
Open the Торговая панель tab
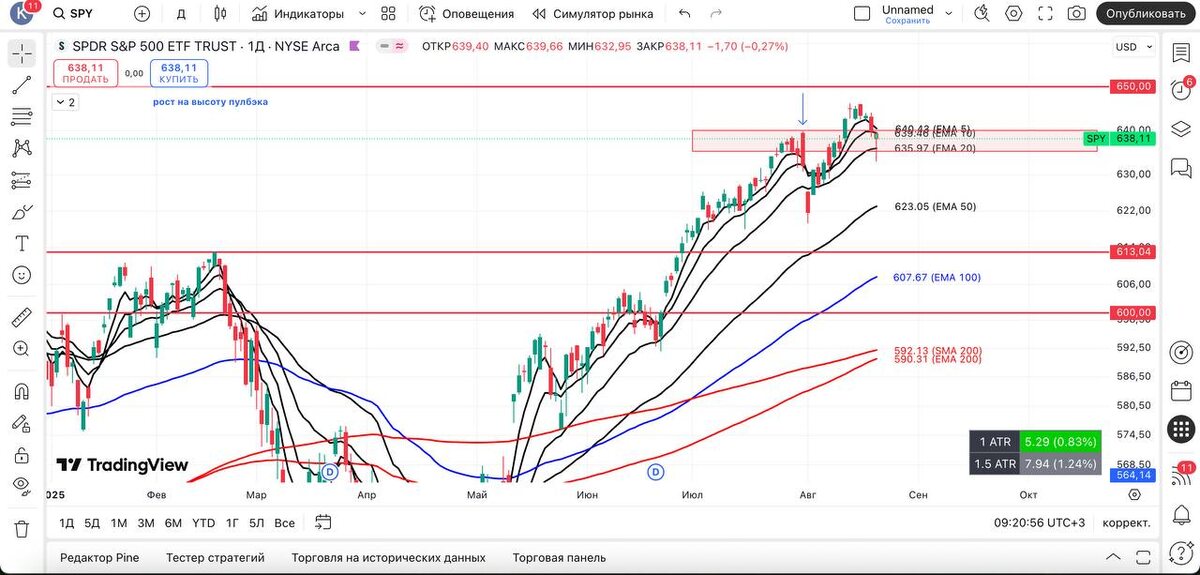coord(559,558)
